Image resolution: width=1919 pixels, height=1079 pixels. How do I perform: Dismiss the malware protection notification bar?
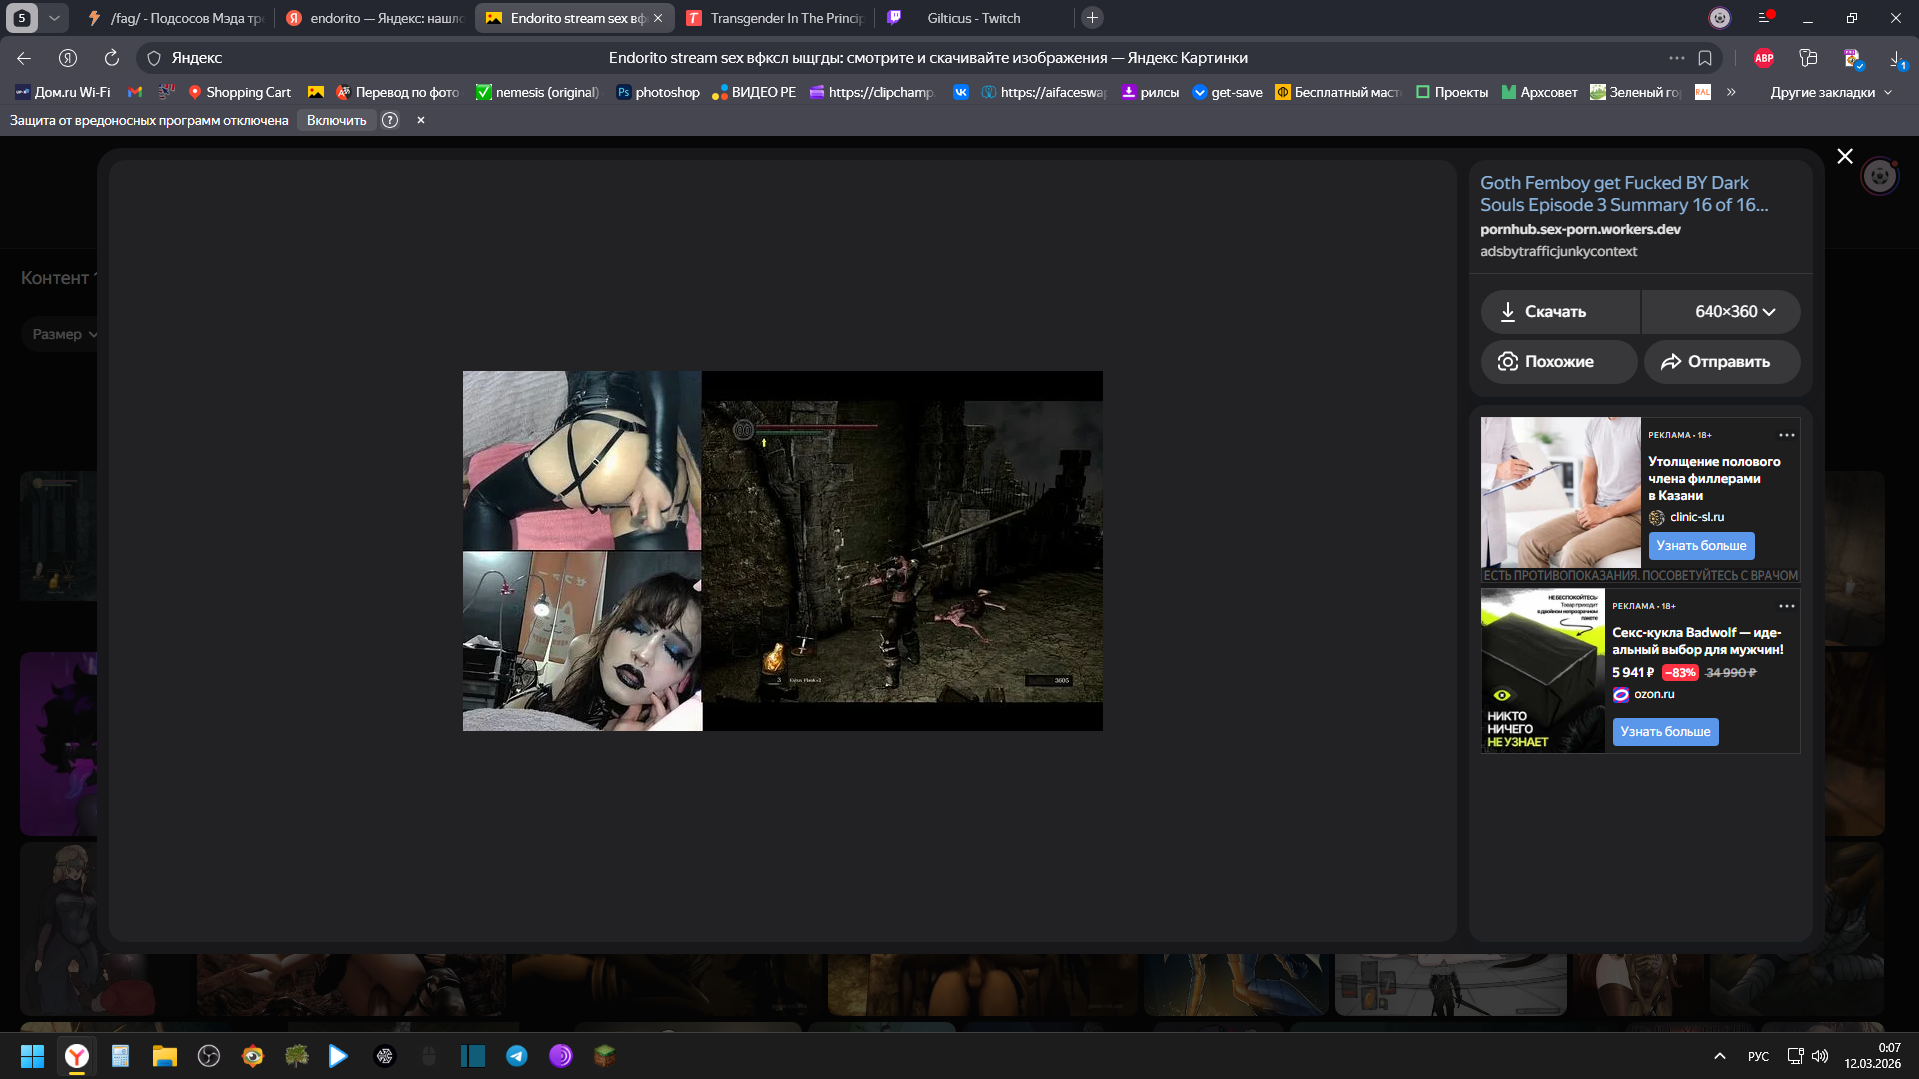click(421, 120)
